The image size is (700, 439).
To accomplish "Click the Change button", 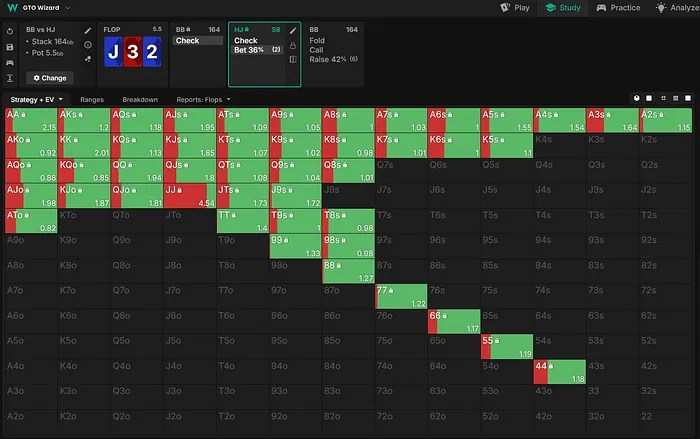I will (49, 77).
